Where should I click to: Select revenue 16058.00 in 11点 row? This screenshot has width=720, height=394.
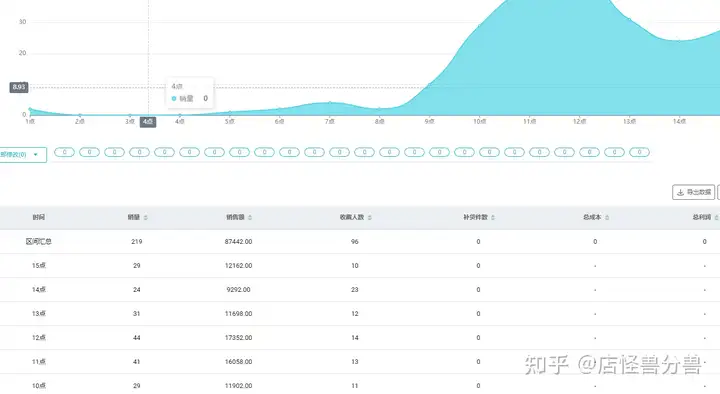click(238, 362)
